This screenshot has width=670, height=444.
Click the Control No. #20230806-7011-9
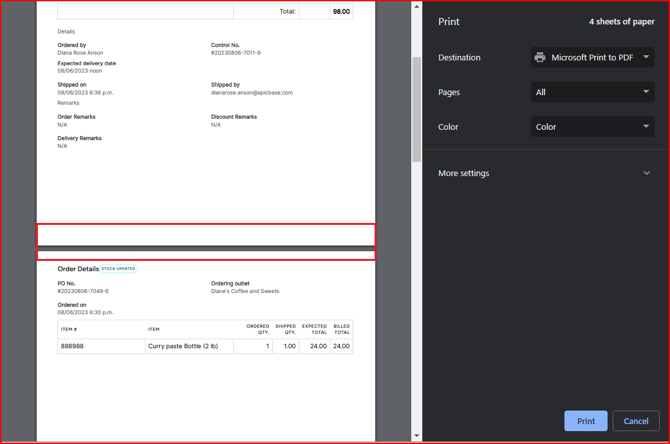pos(235,53)
